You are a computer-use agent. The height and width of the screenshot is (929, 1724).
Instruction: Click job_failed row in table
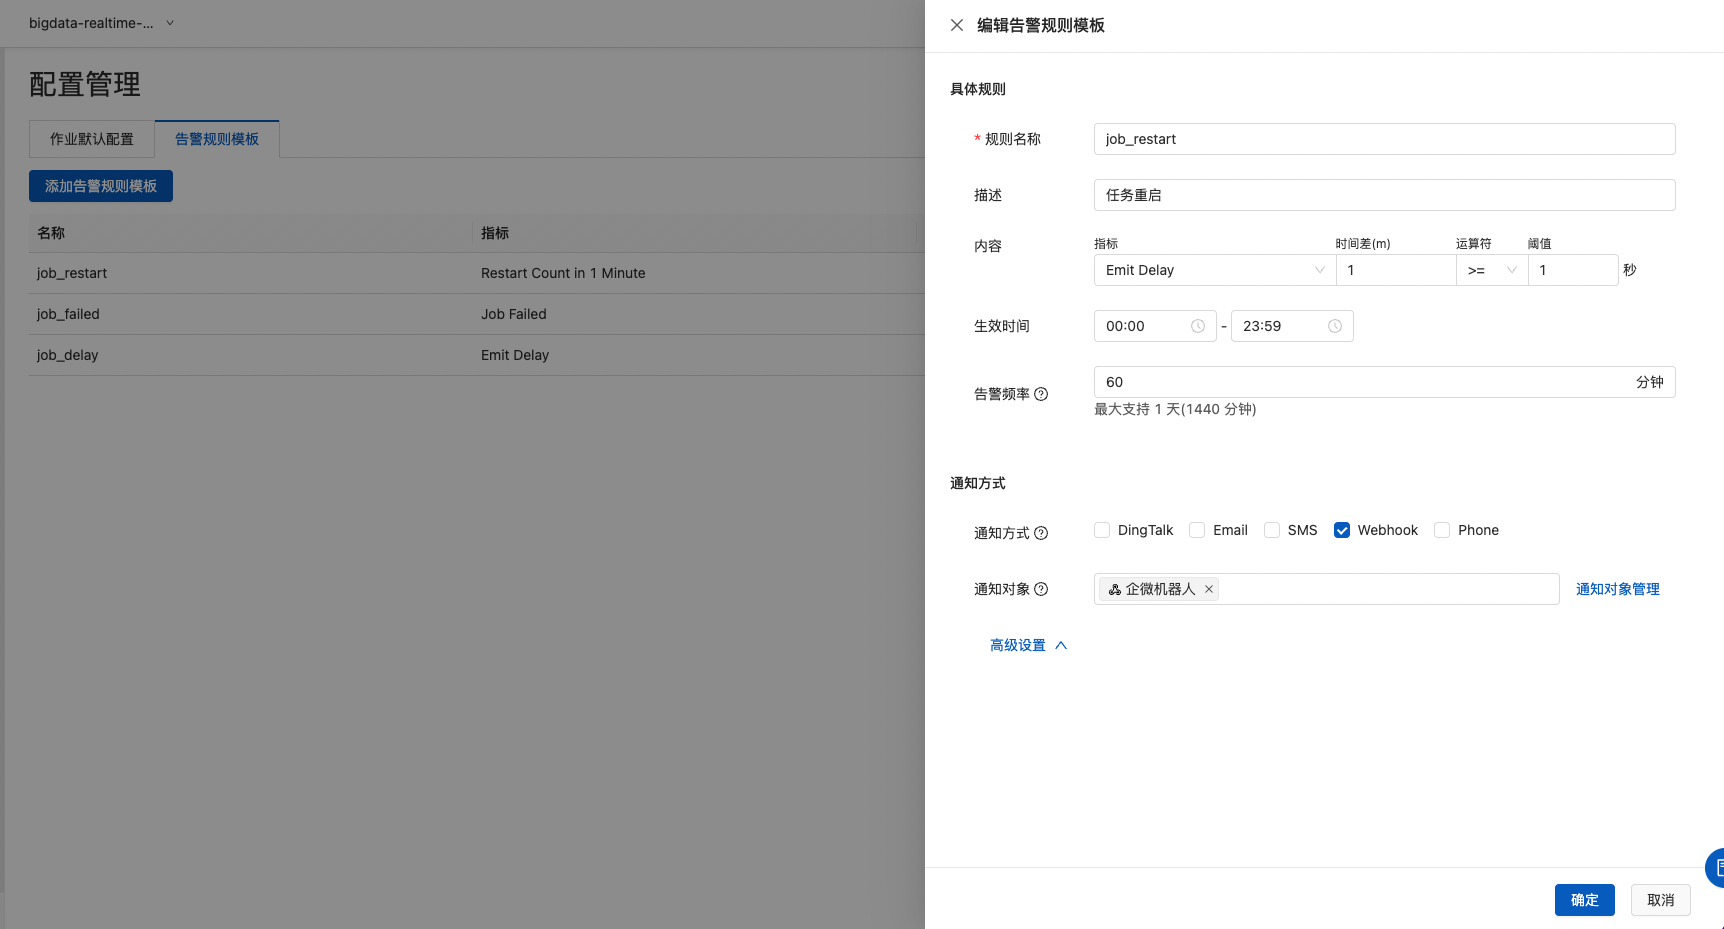tap(476, 314)
